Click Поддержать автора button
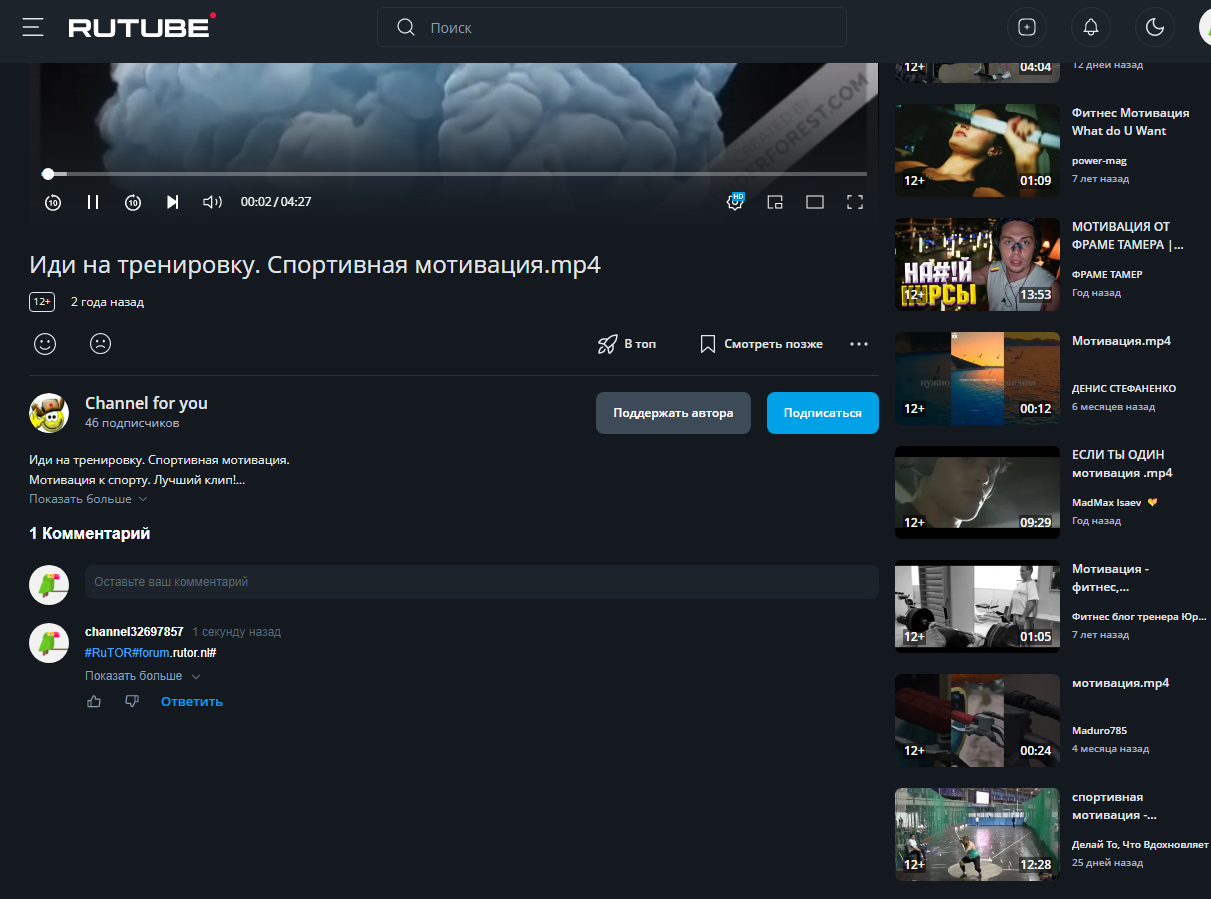1211x899 pixels. 673,413
